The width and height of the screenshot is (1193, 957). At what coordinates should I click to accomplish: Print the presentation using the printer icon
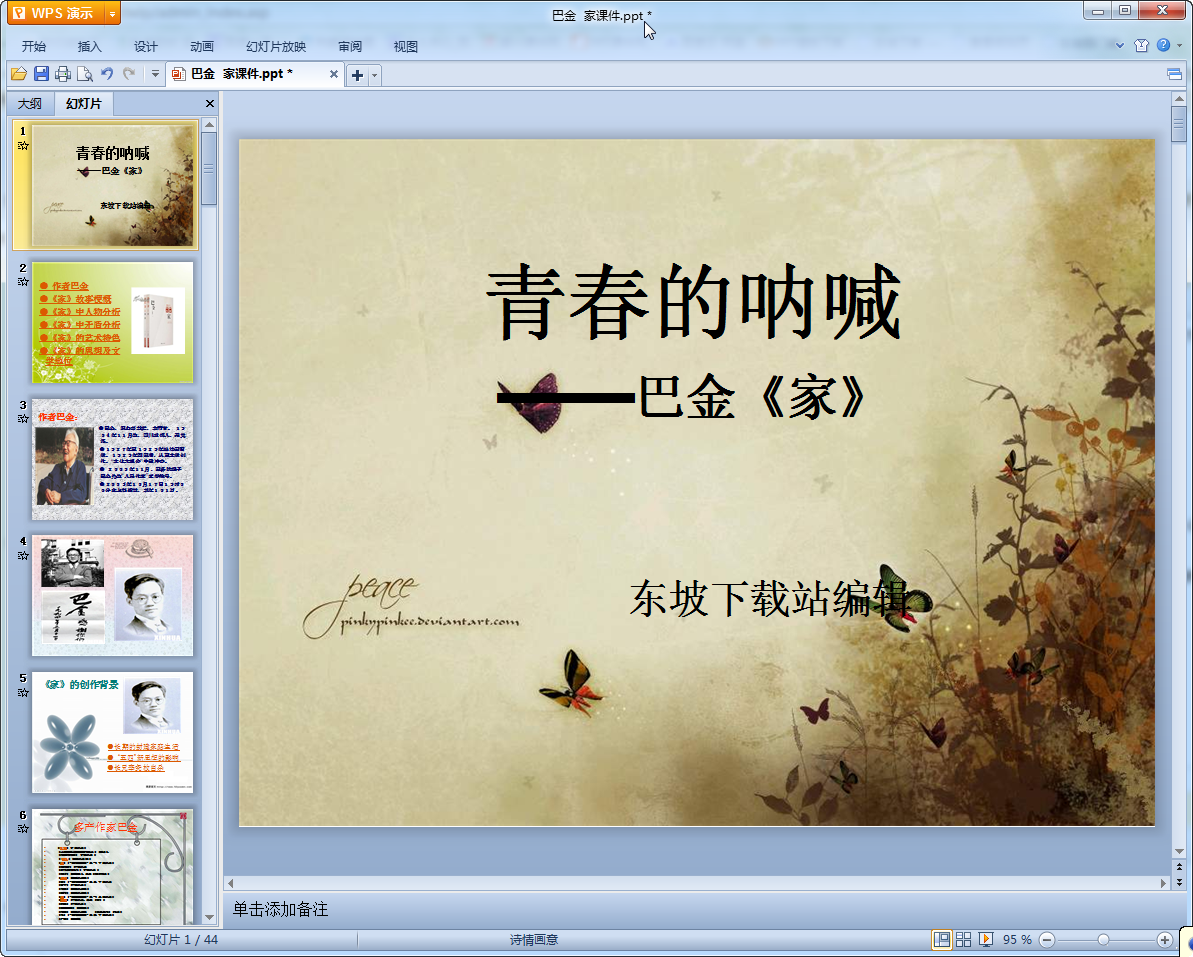[x=63, y=74]
